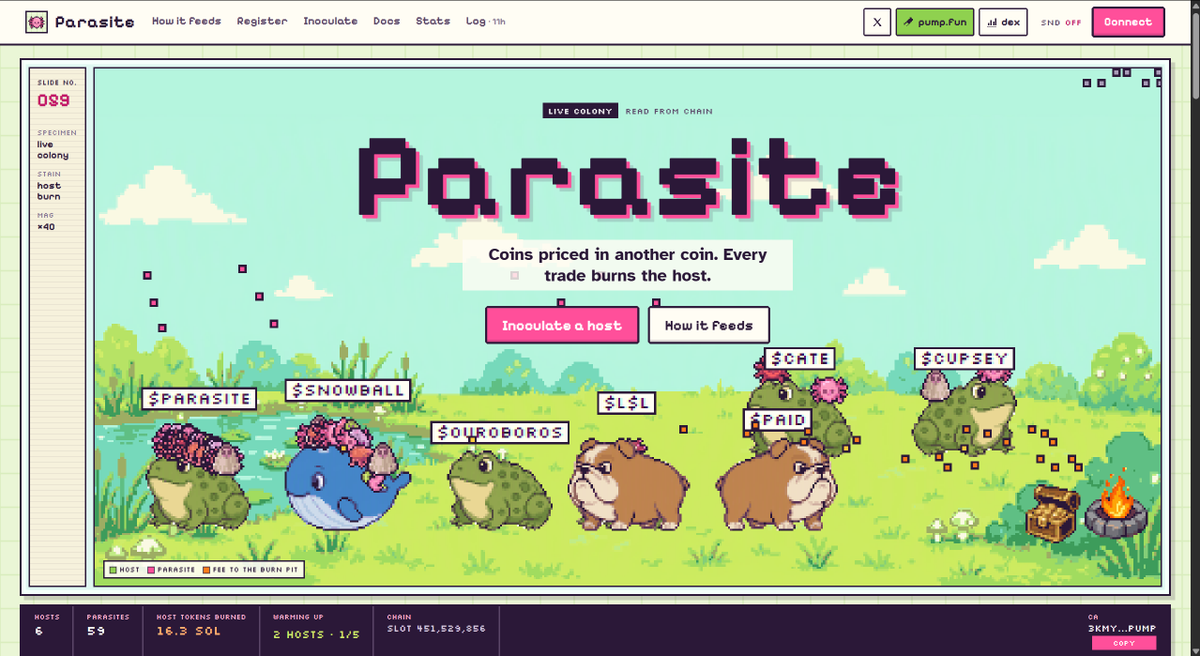The height and width of the screenshot is (656, 1200).
Task: Click the 3KMY...PUMP contract address
Action: click(x=1122, y=628)
